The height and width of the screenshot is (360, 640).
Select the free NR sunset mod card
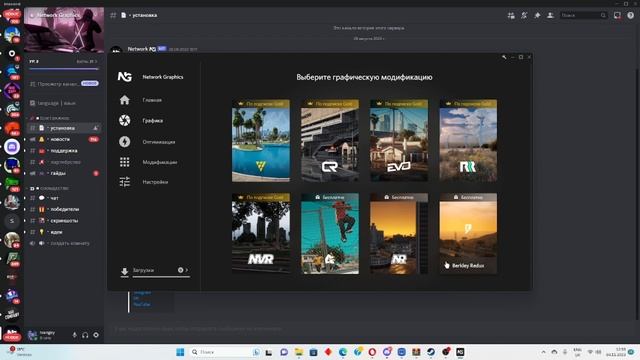tap(399, 233)
